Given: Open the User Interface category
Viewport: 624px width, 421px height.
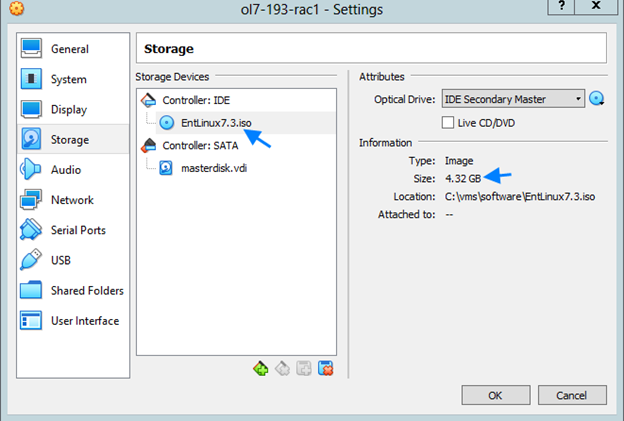Looking at the screenshot, I should point(73,321).
